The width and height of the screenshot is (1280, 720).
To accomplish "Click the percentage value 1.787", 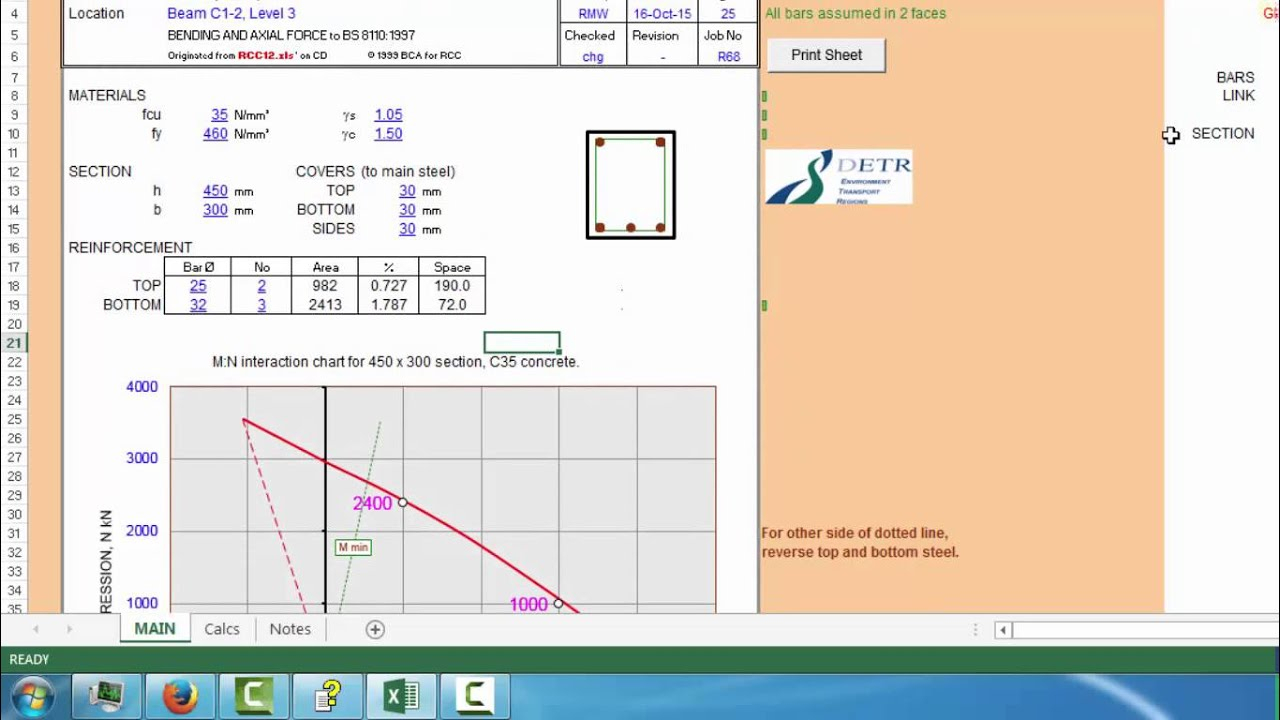I will tap(388, 305).
